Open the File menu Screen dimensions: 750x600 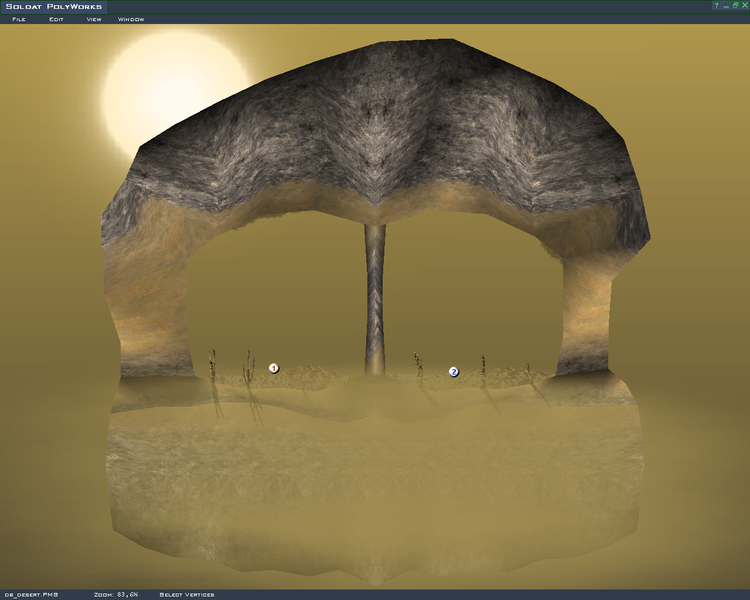tap(17, 19)
